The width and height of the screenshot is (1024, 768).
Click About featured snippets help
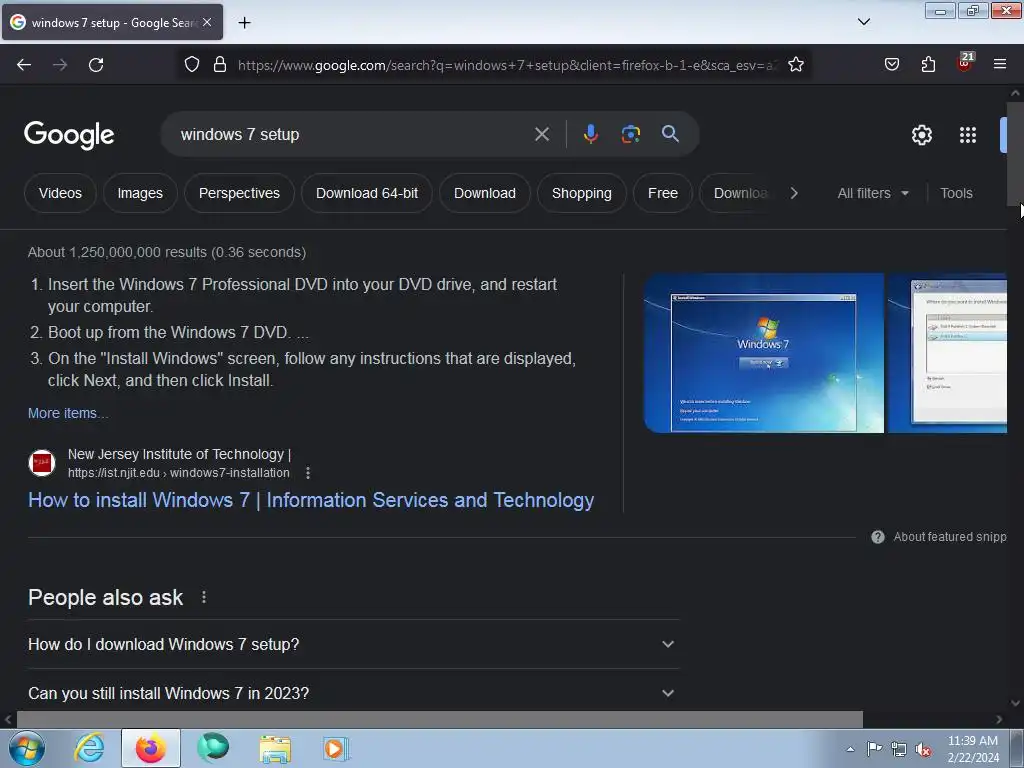pyautogui.click(x=939, y=537)
